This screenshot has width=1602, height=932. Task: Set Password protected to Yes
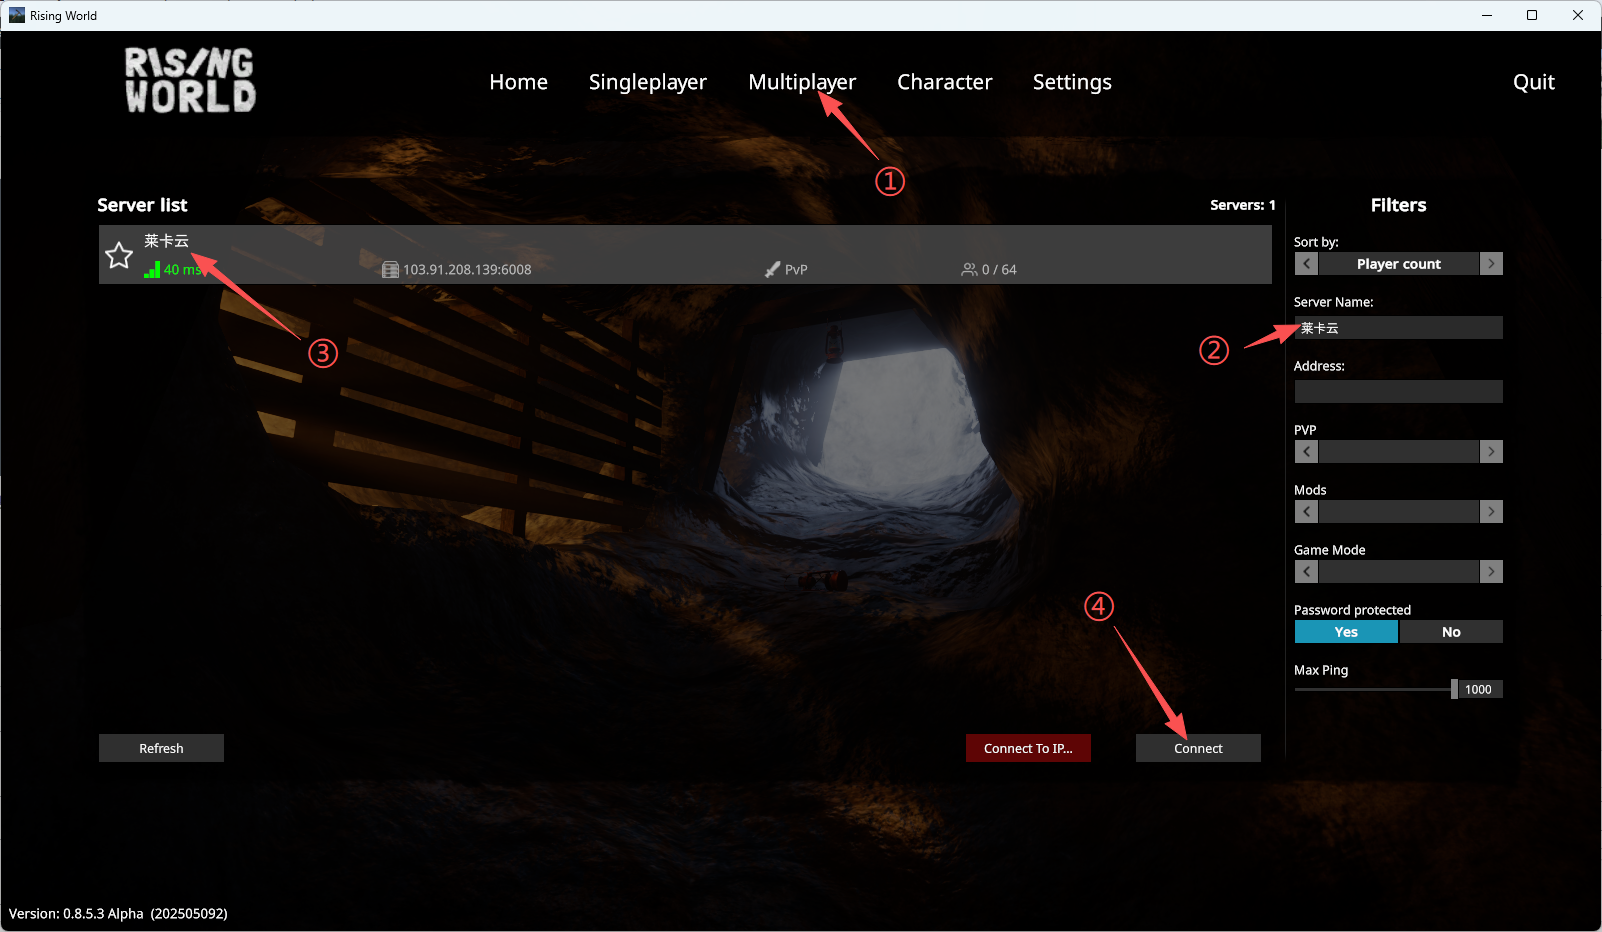pos(1346,632)
